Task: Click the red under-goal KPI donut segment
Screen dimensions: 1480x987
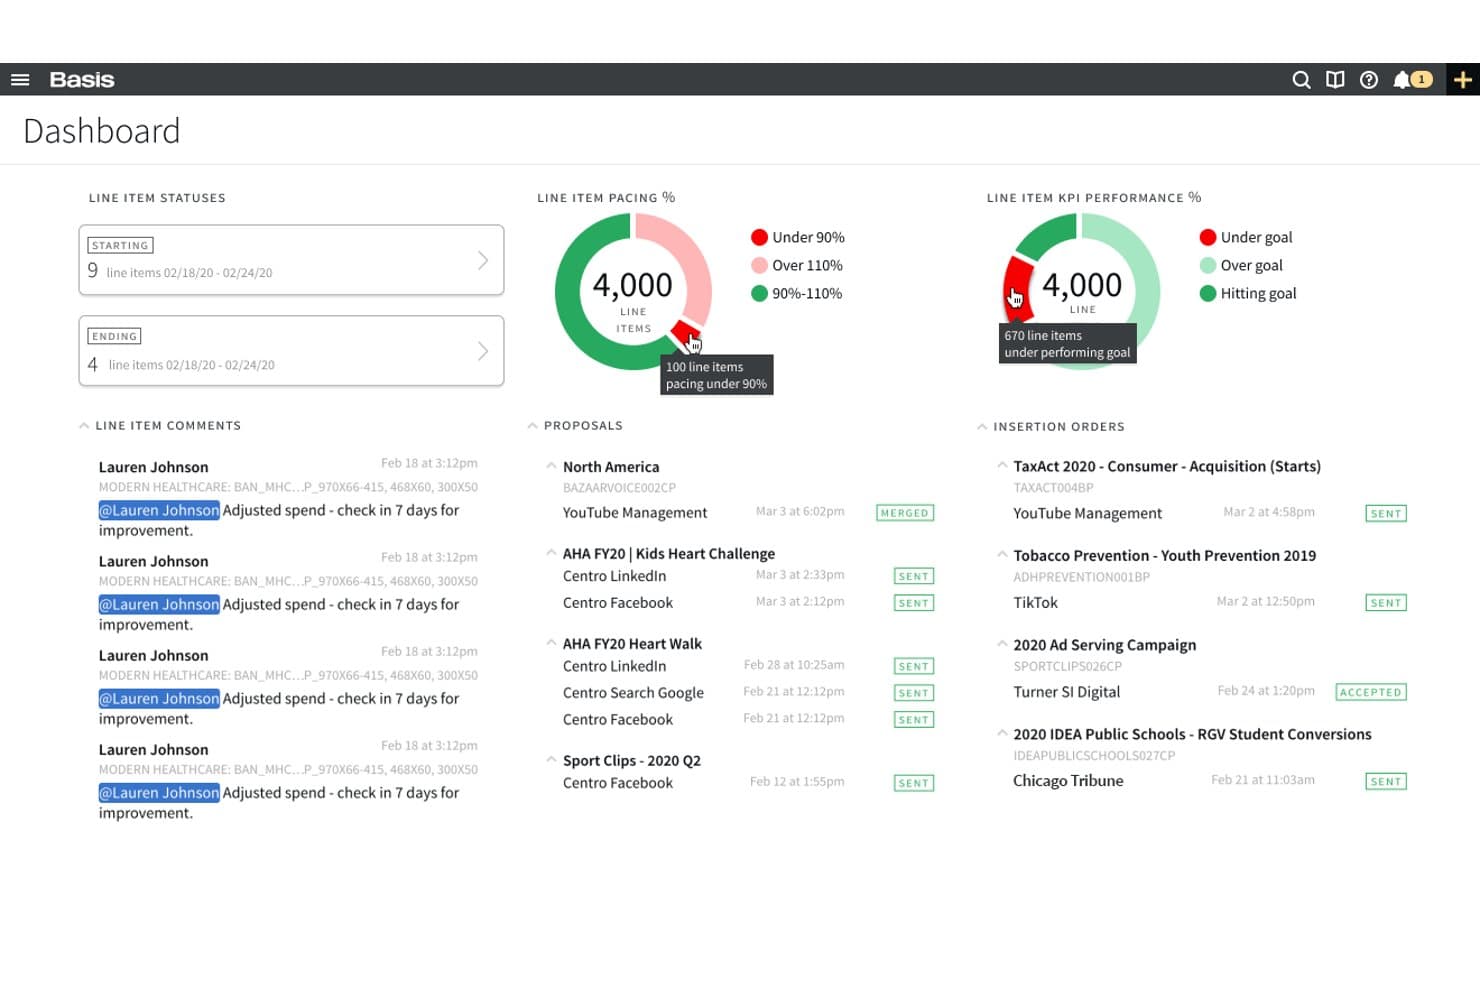Action: click(1018, 287)
